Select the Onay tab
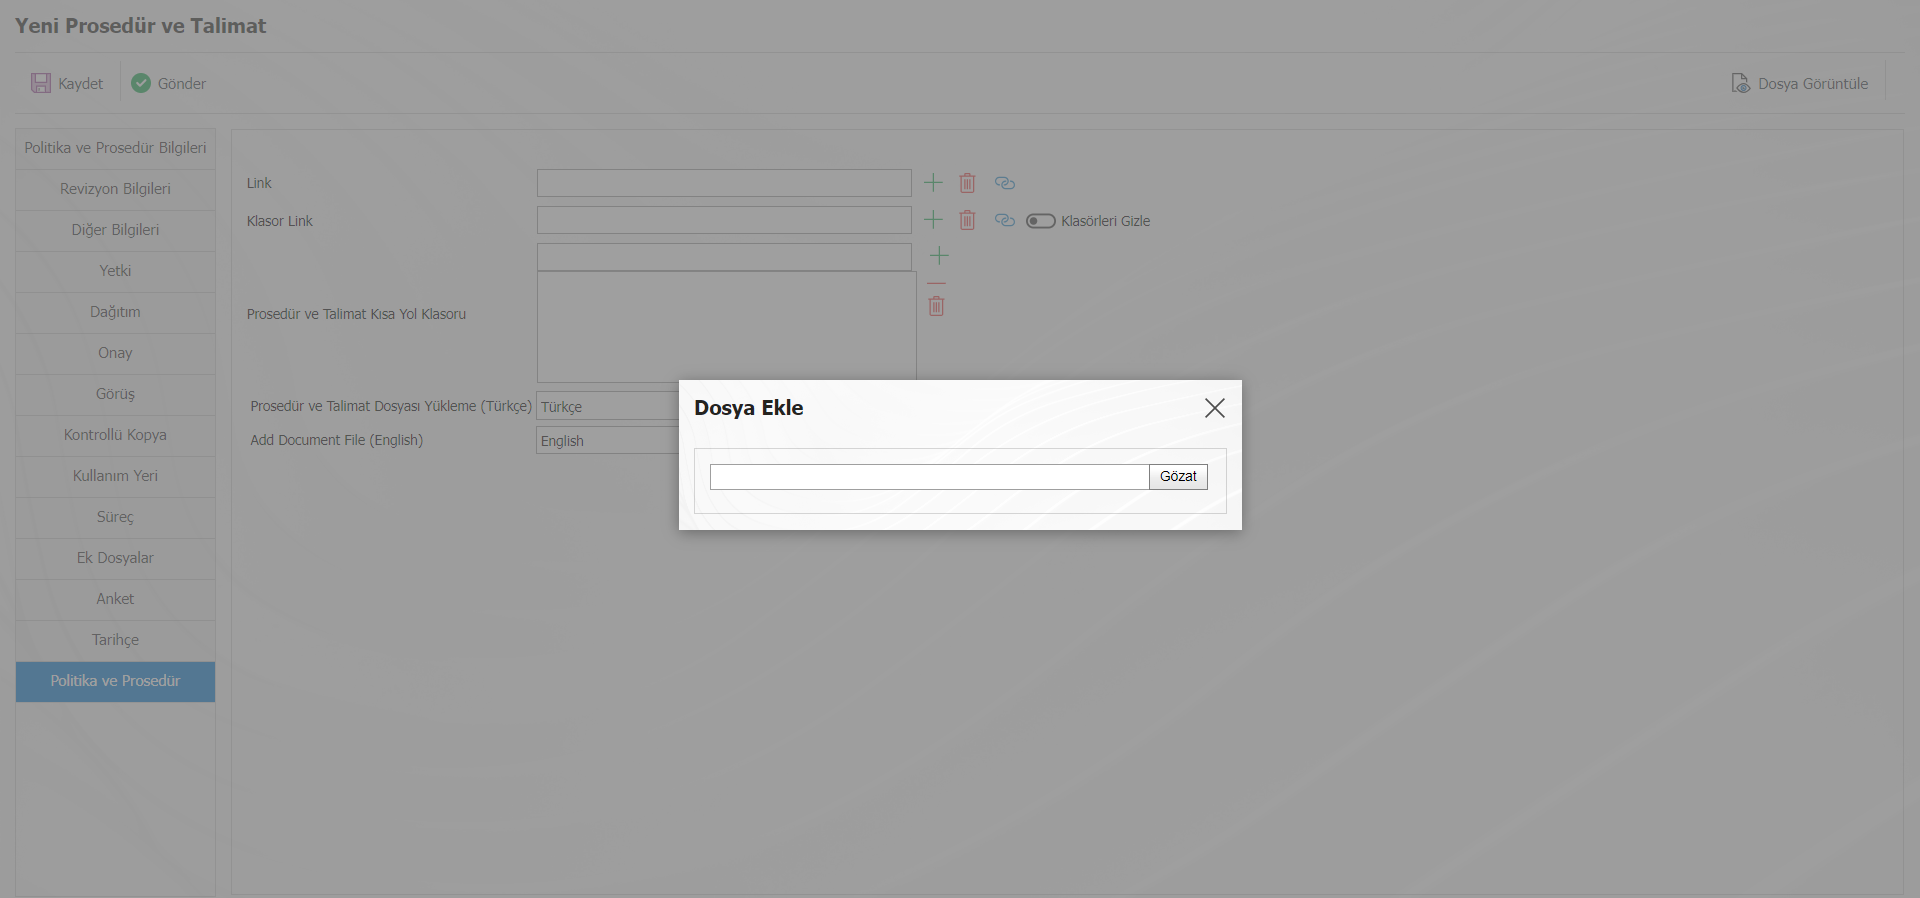Screen dimensions: 1920x898 tap(115, 353)
